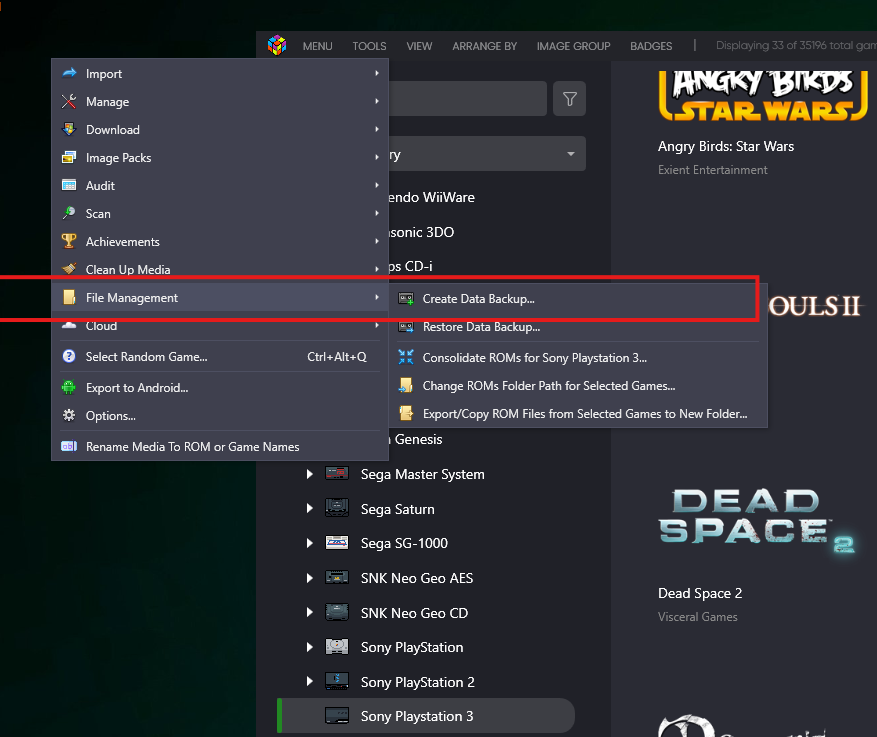This screenshot has width=877, height=737.
Task: Expand the Sega SG-1000 tree node
Action: [x=309, y=543]
